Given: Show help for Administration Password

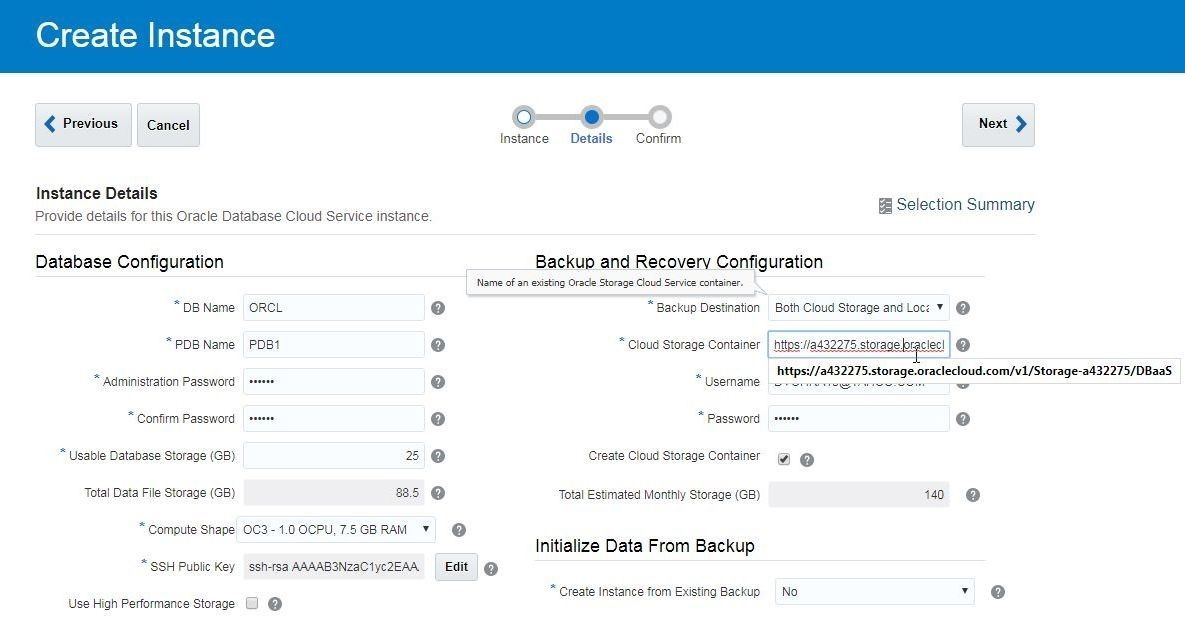Looking at the screenshot, I should pyautogui.click(x=438, y=382).
